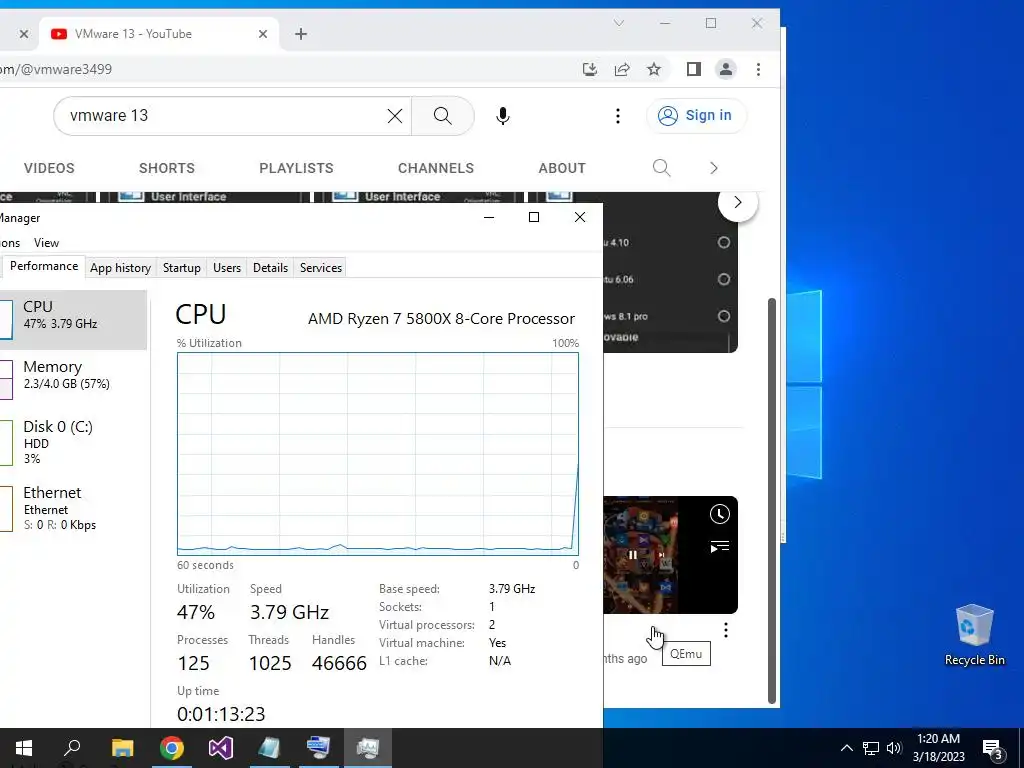Switch to channel VIDEOS tab
This screenshot has width=1024, height=768.
tap(49, 168)
